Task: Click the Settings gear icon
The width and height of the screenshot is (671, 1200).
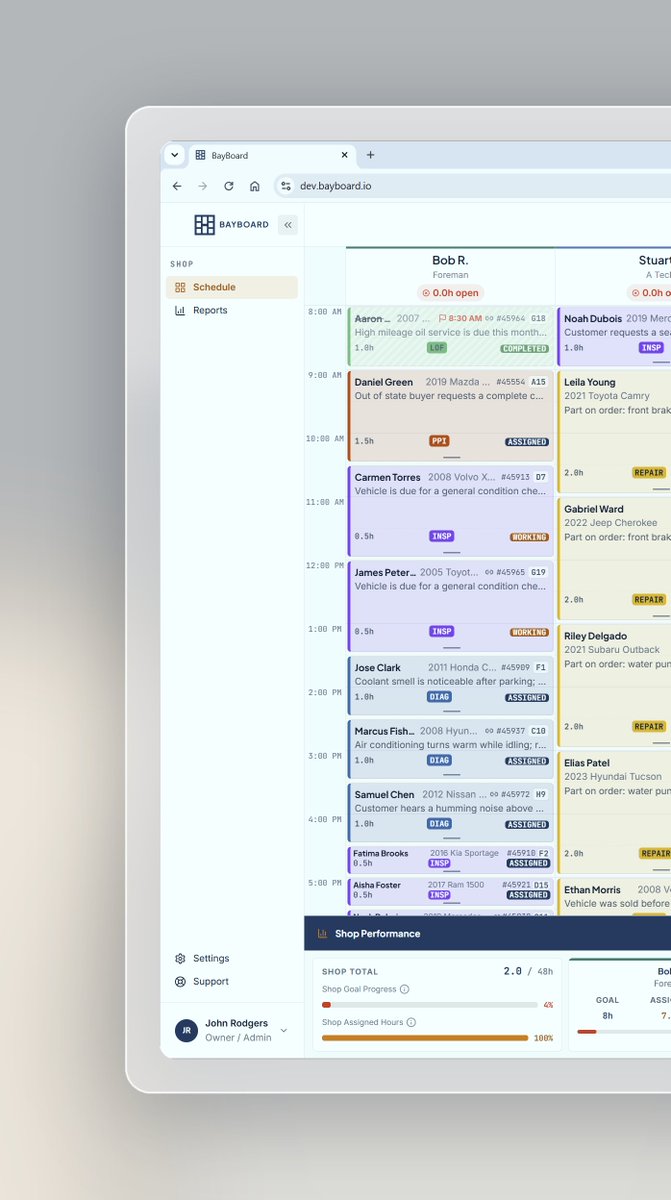Action: 180,958
